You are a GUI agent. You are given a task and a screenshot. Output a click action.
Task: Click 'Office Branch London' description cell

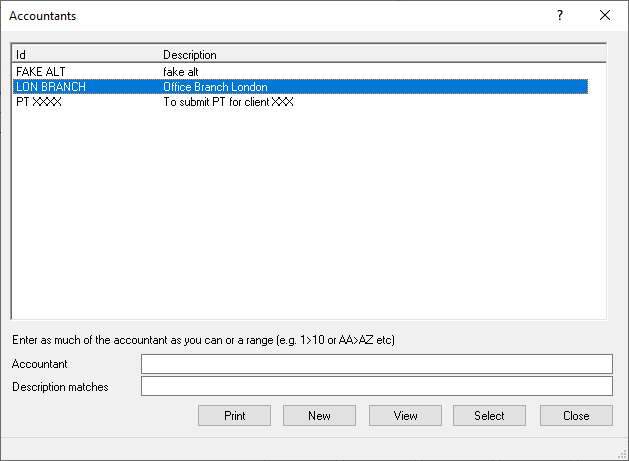(215, 87)
